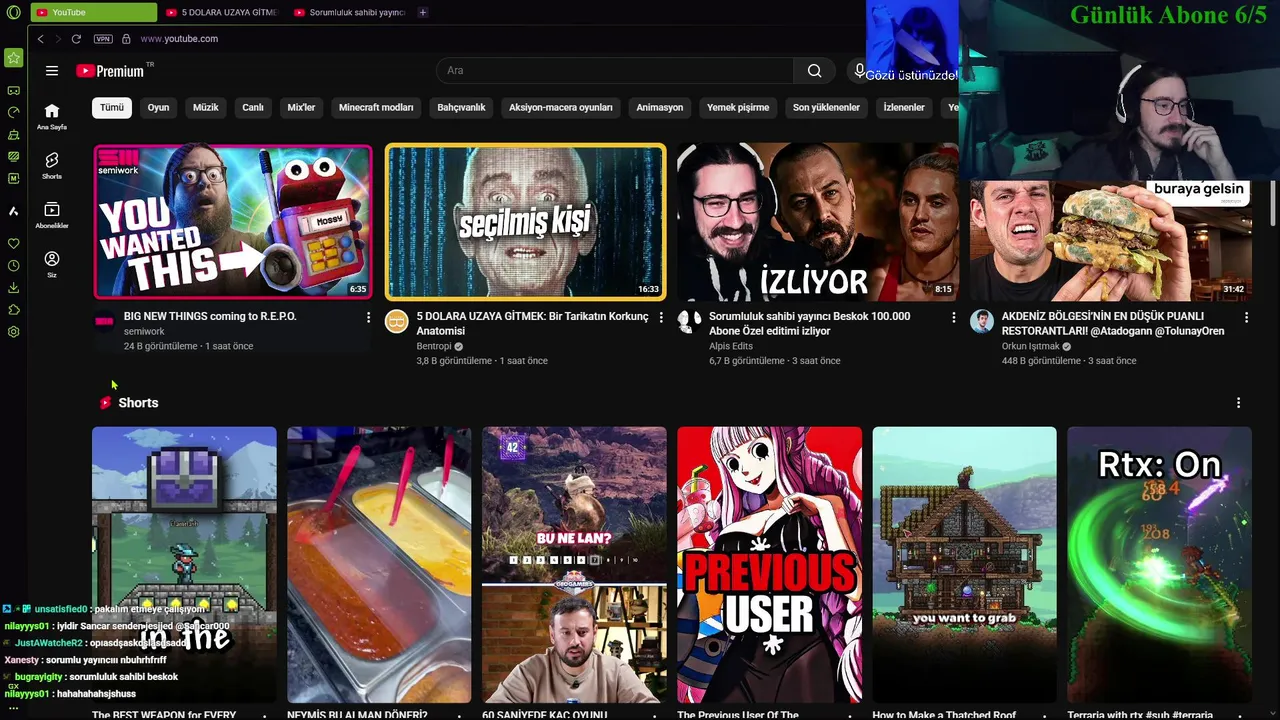Click the site padlock icon in address bar
This screenshot has width=1280, height=720.
click(x=126, y=39)
